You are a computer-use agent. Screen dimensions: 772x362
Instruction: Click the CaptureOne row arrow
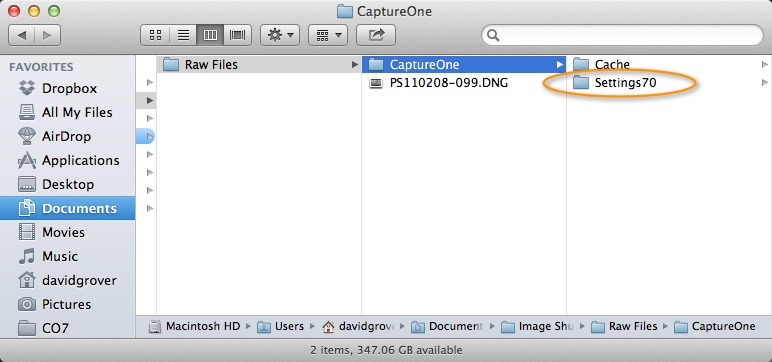click(x=559, y=65)
